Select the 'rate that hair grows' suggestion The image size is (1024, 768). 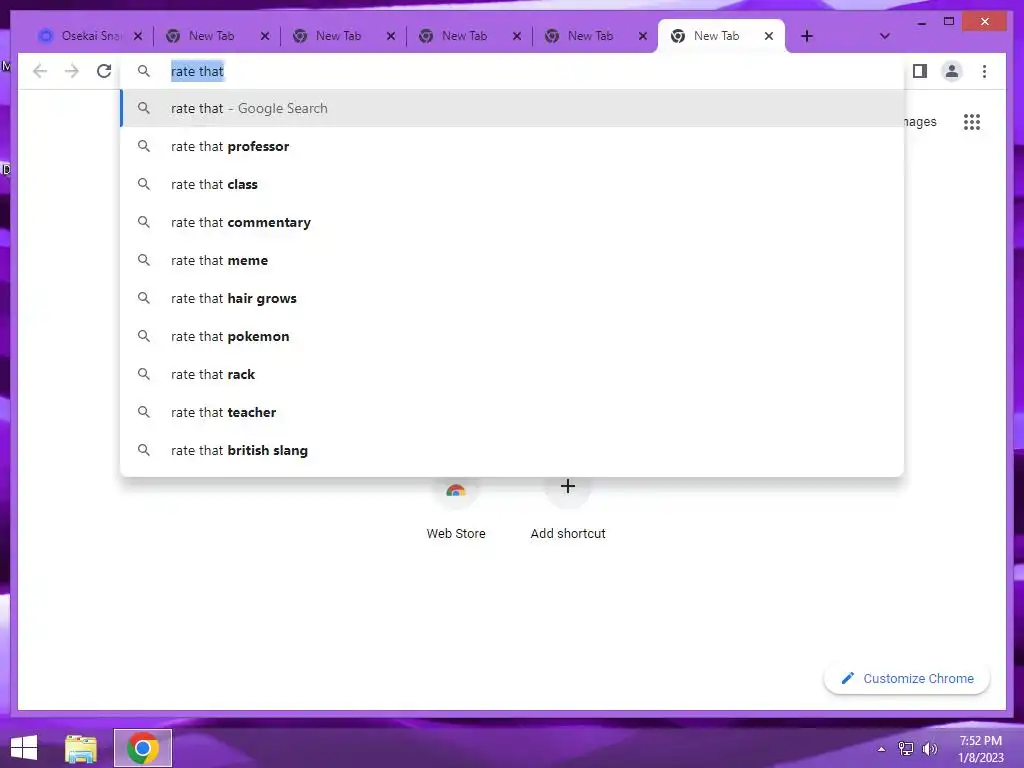point(513,298)
